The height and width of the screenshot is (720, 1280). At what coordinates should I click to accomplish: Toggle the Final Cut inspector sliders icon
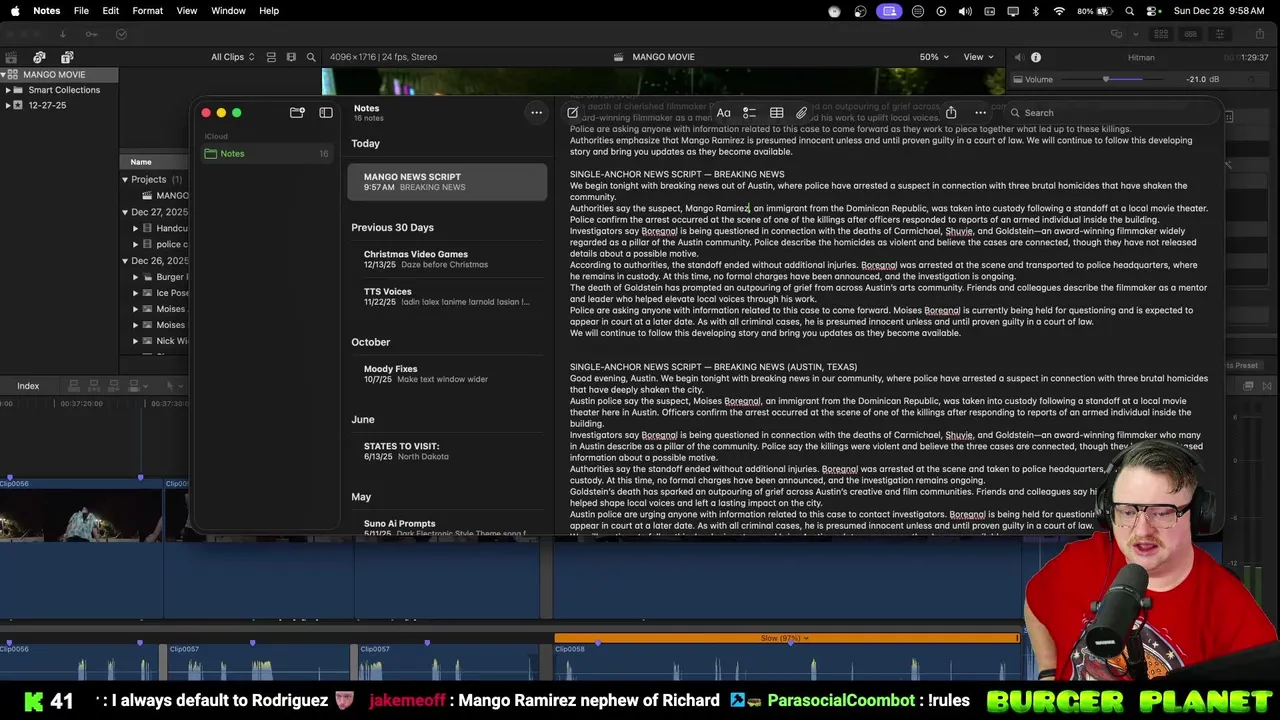1219,34
